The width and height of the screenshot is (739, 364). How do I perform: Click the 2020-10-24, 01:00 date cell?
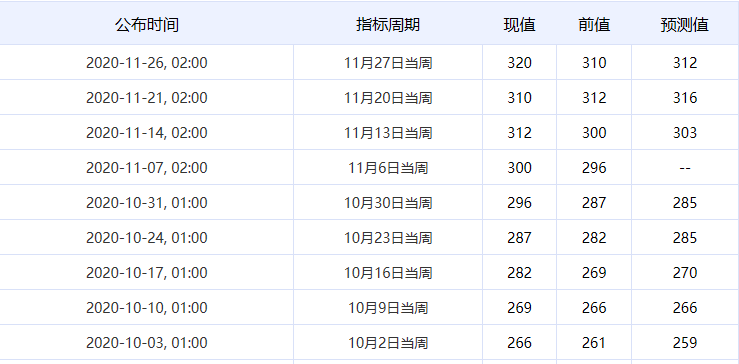147,238
